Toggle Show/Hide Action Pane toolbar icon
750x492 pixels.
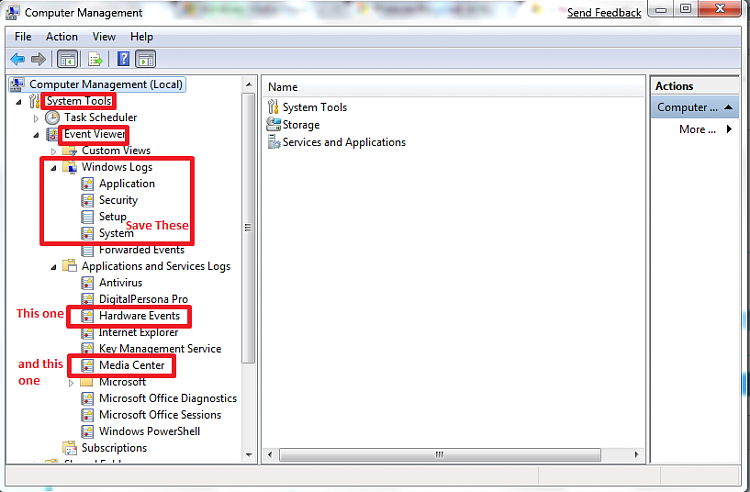146,59
